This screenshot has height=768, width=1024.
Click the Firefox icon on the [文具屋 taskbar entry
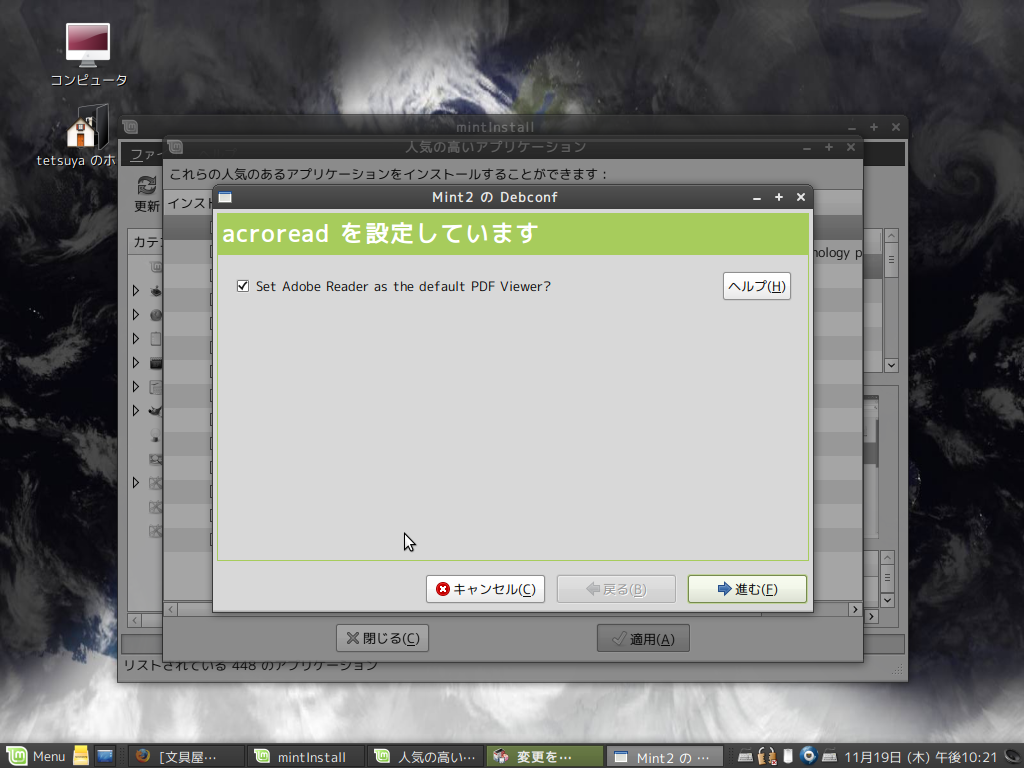pos(143,756)
